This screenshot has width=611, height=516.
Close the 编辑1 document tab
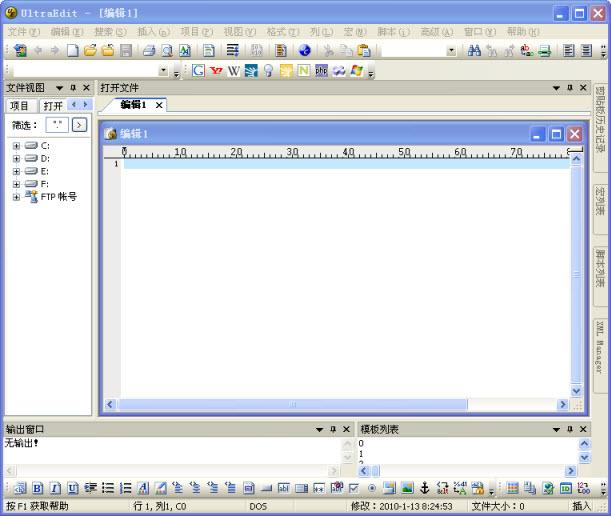click(x=159, y=105)
